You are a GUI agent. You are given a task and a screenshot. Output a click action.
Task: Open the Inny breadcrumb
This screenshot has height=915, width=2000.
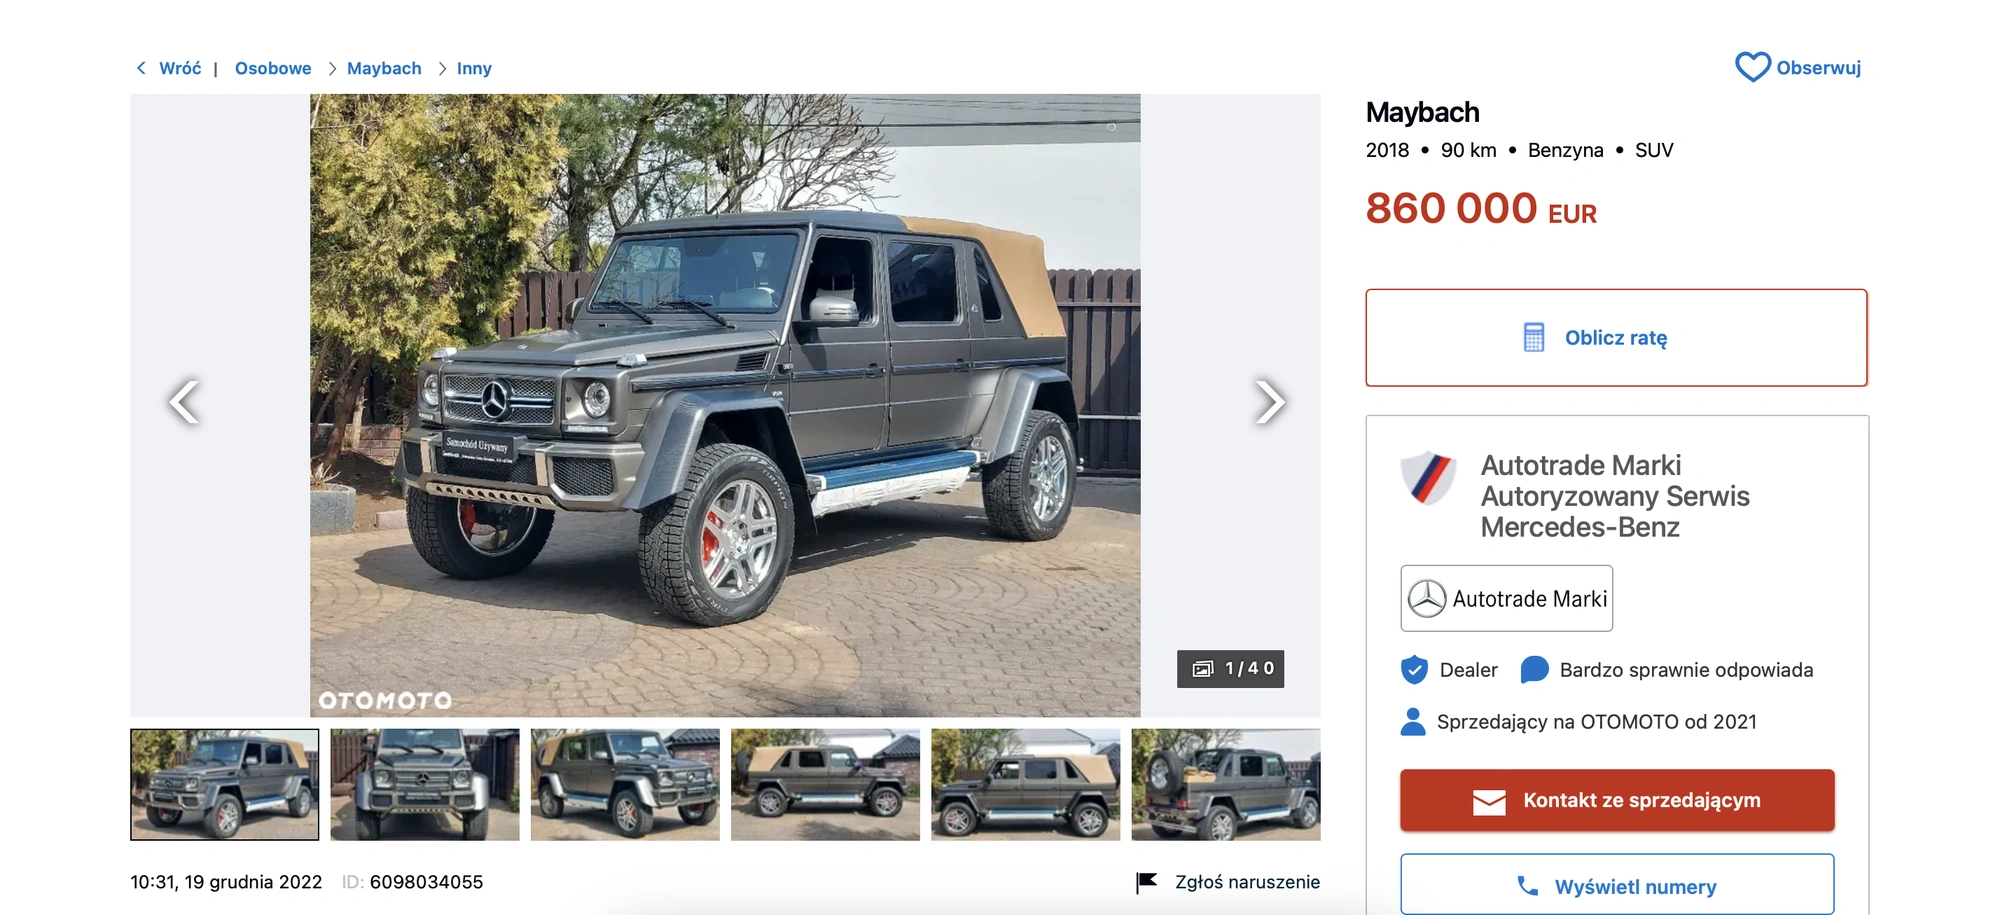click(474, 68)
